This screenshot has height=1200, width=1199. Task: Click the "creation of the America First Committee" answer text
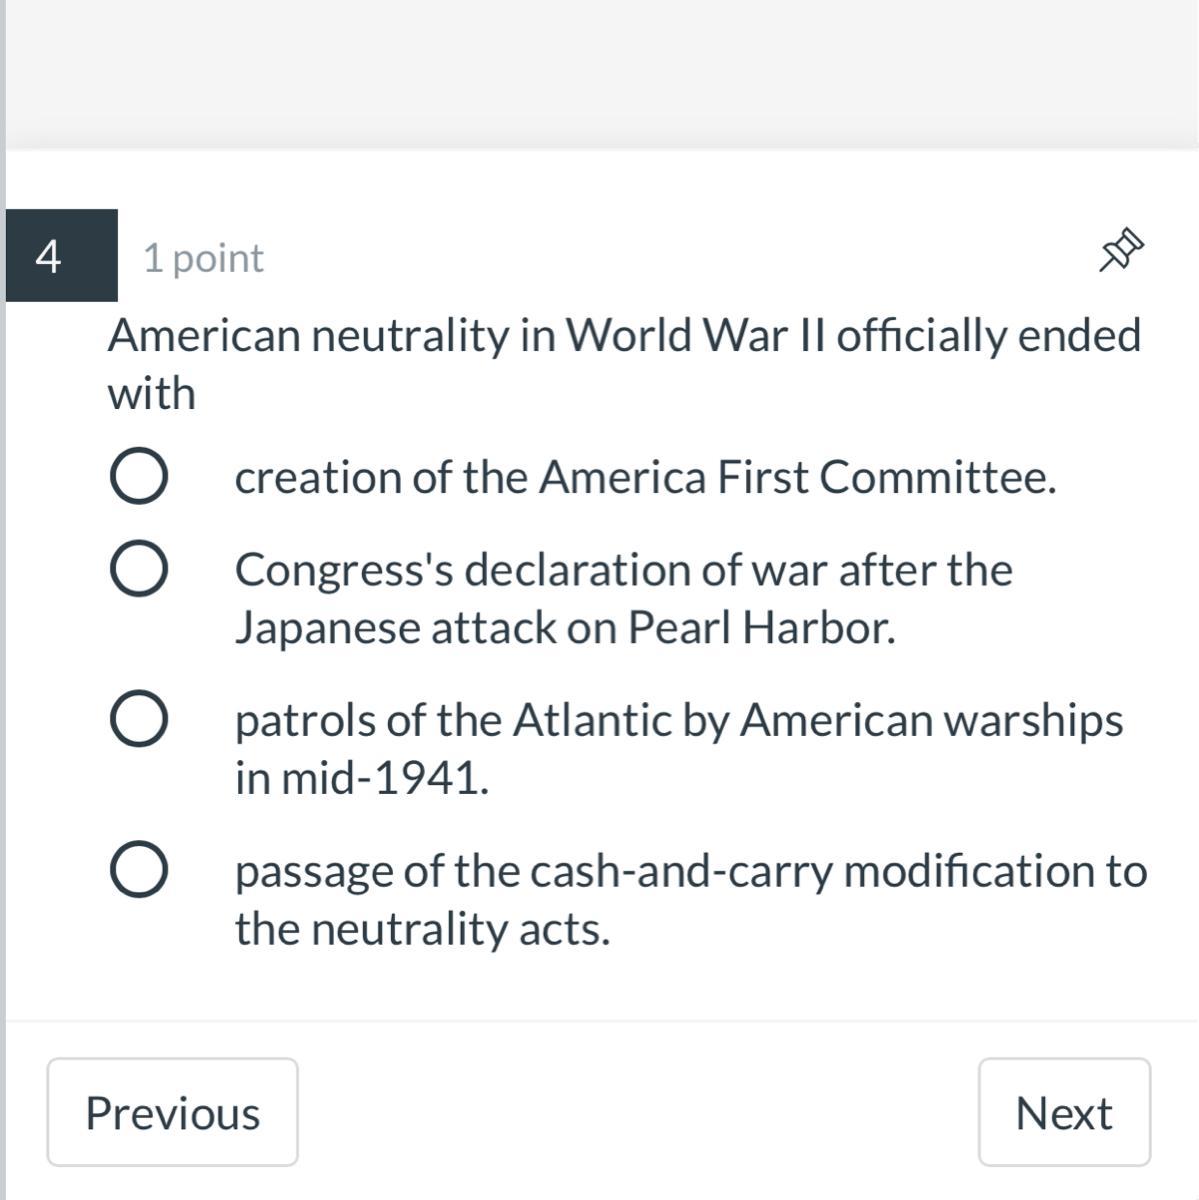[645, 477]
